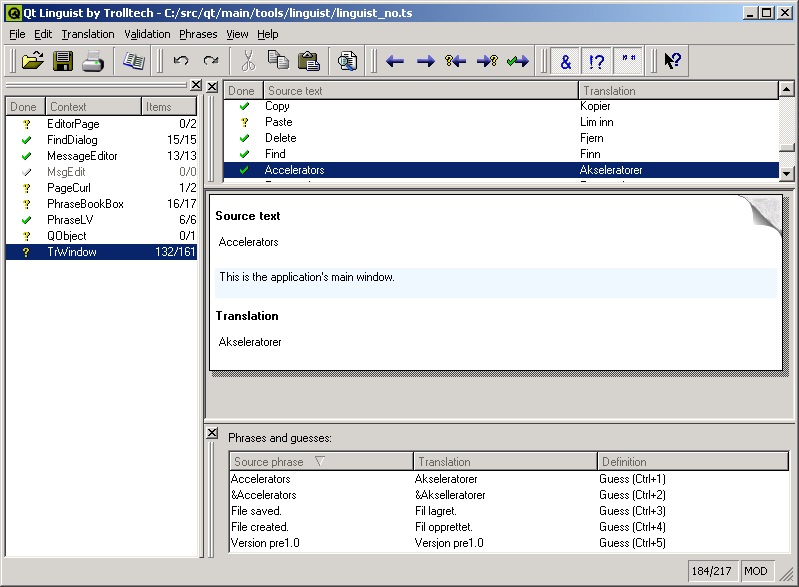Viewport: 799px width, 587px height.
Task: Open a phrase book via book icon
Action: pyautogui.click(x=133, y=61)
